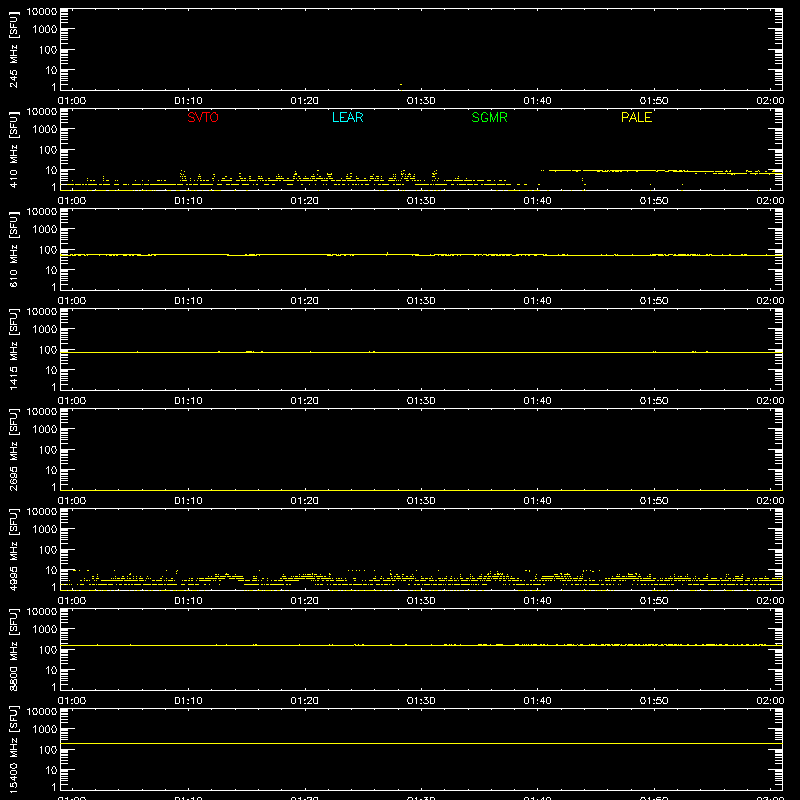Click the cyan LEAR station label
The image size is (800, 800).
[x=347, y=117]
